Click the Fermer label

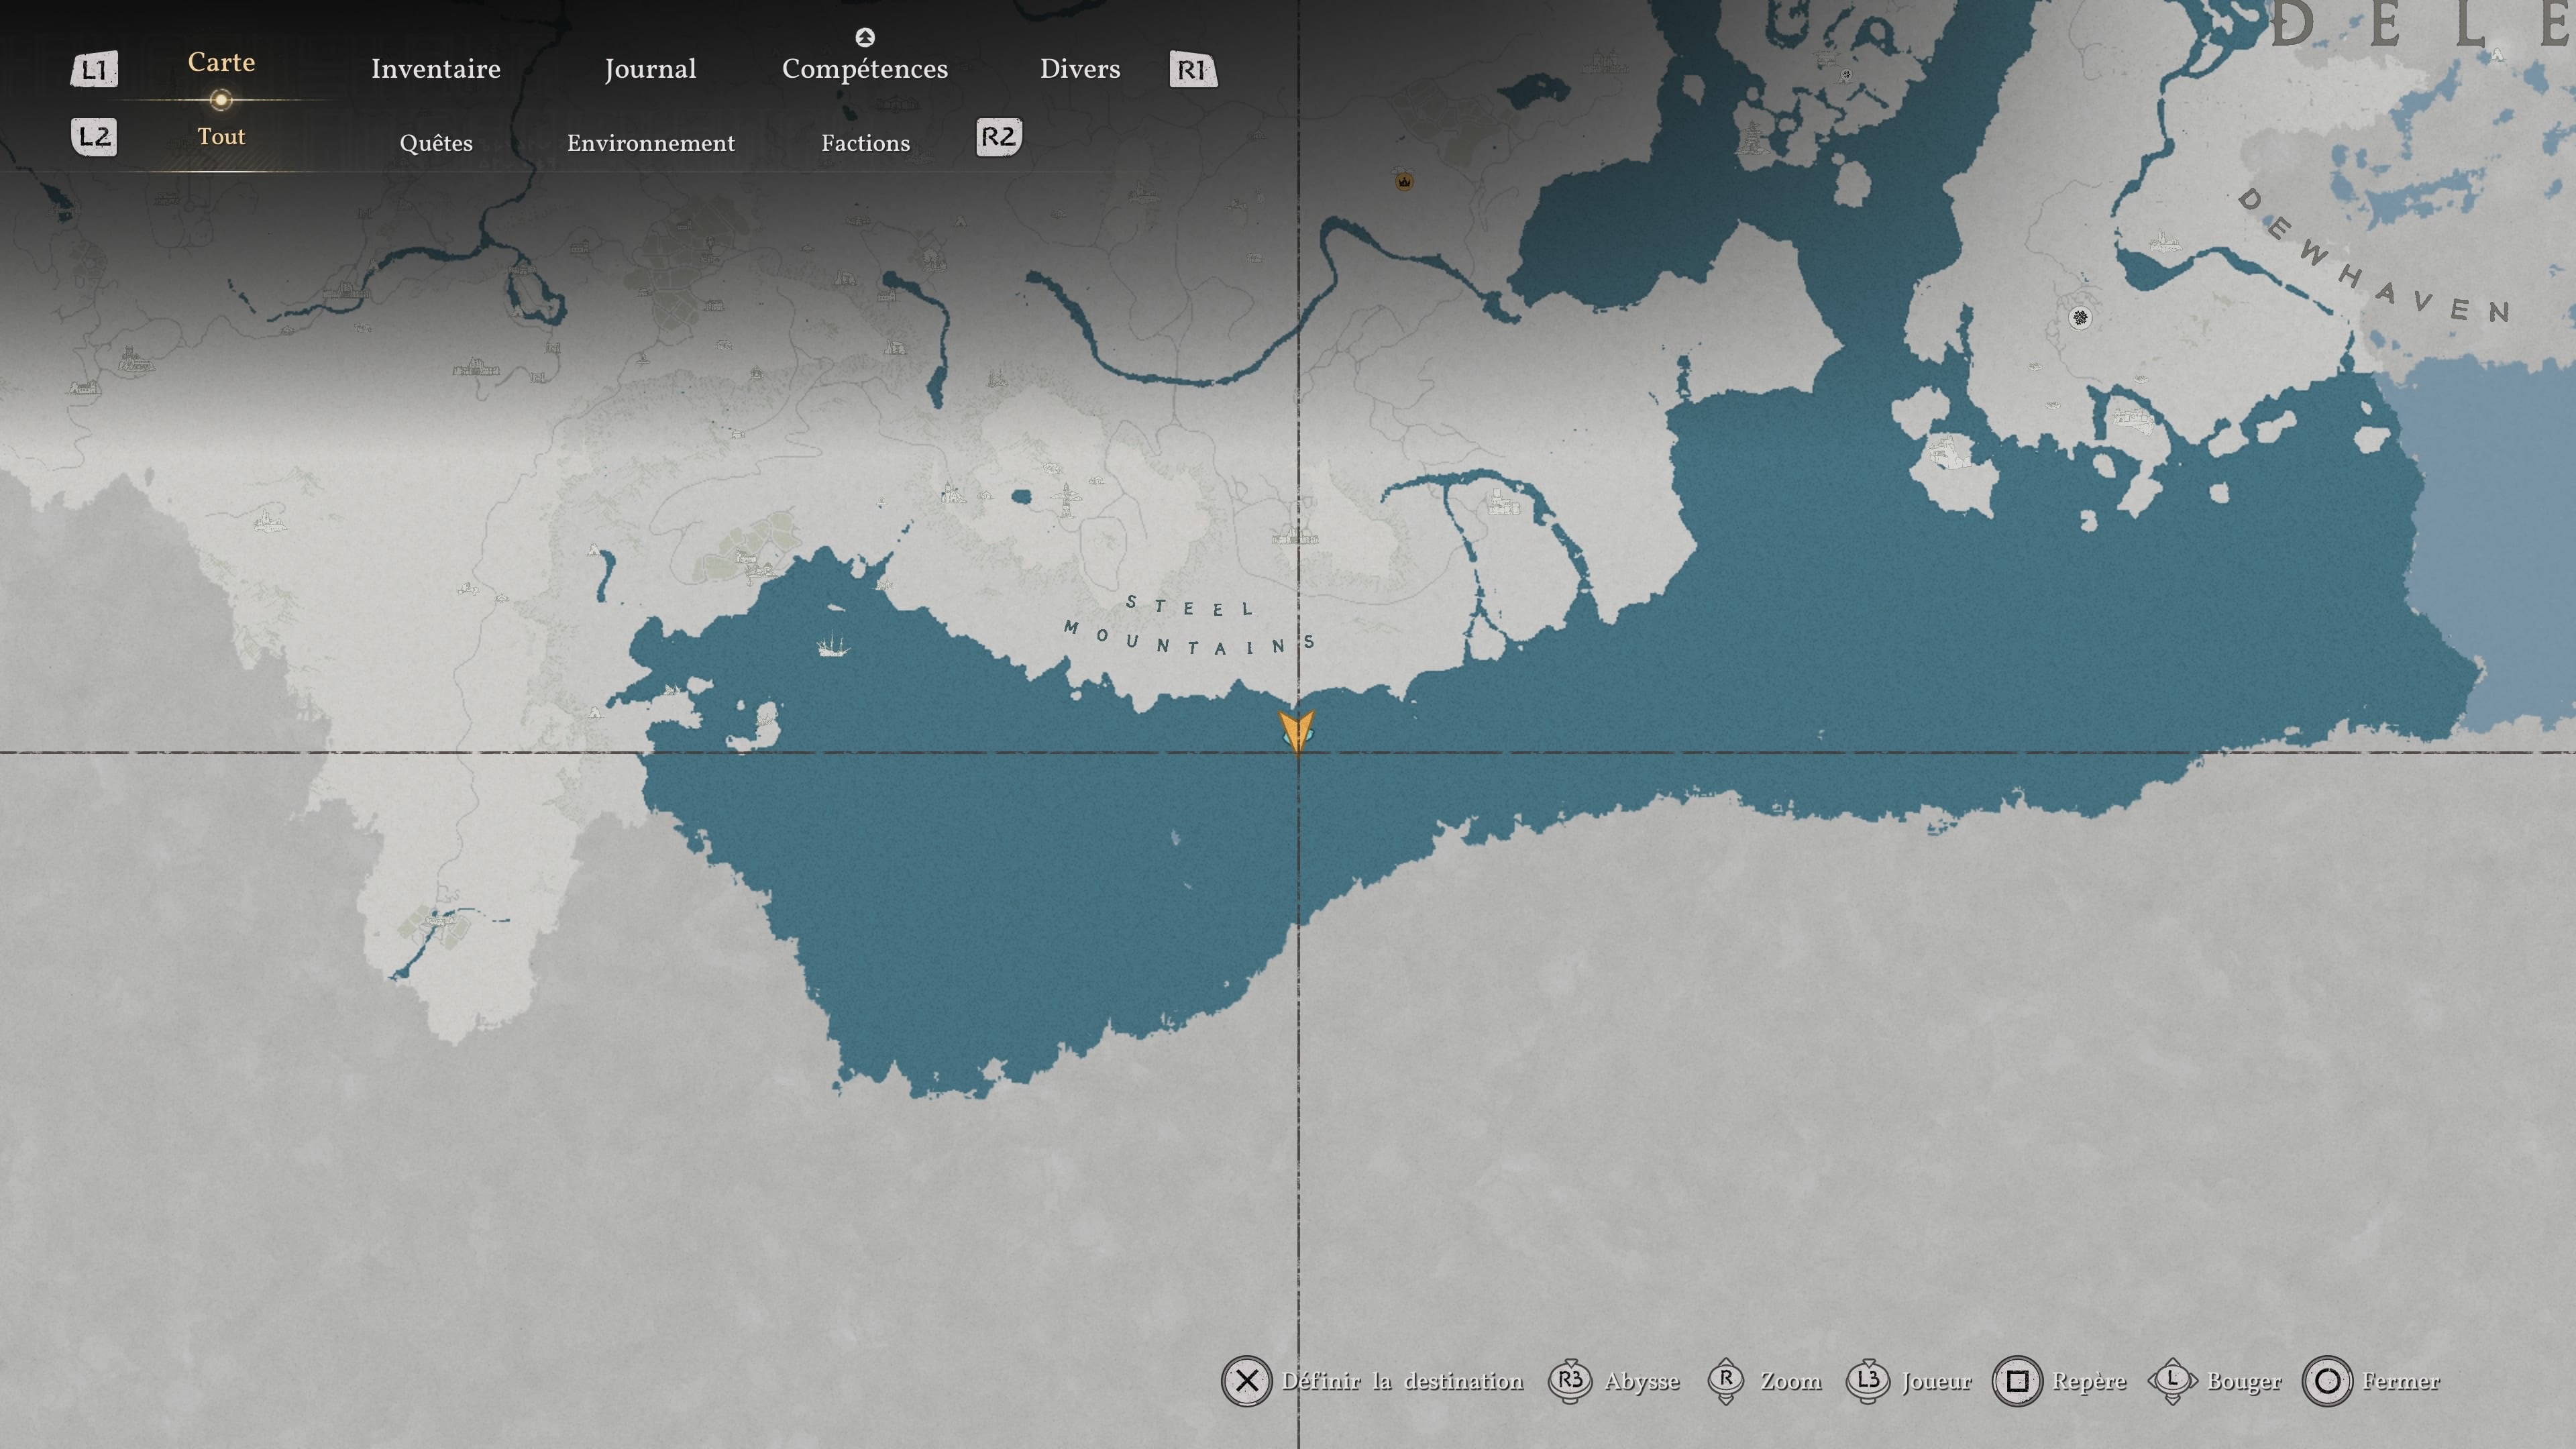point(2401,1381)
